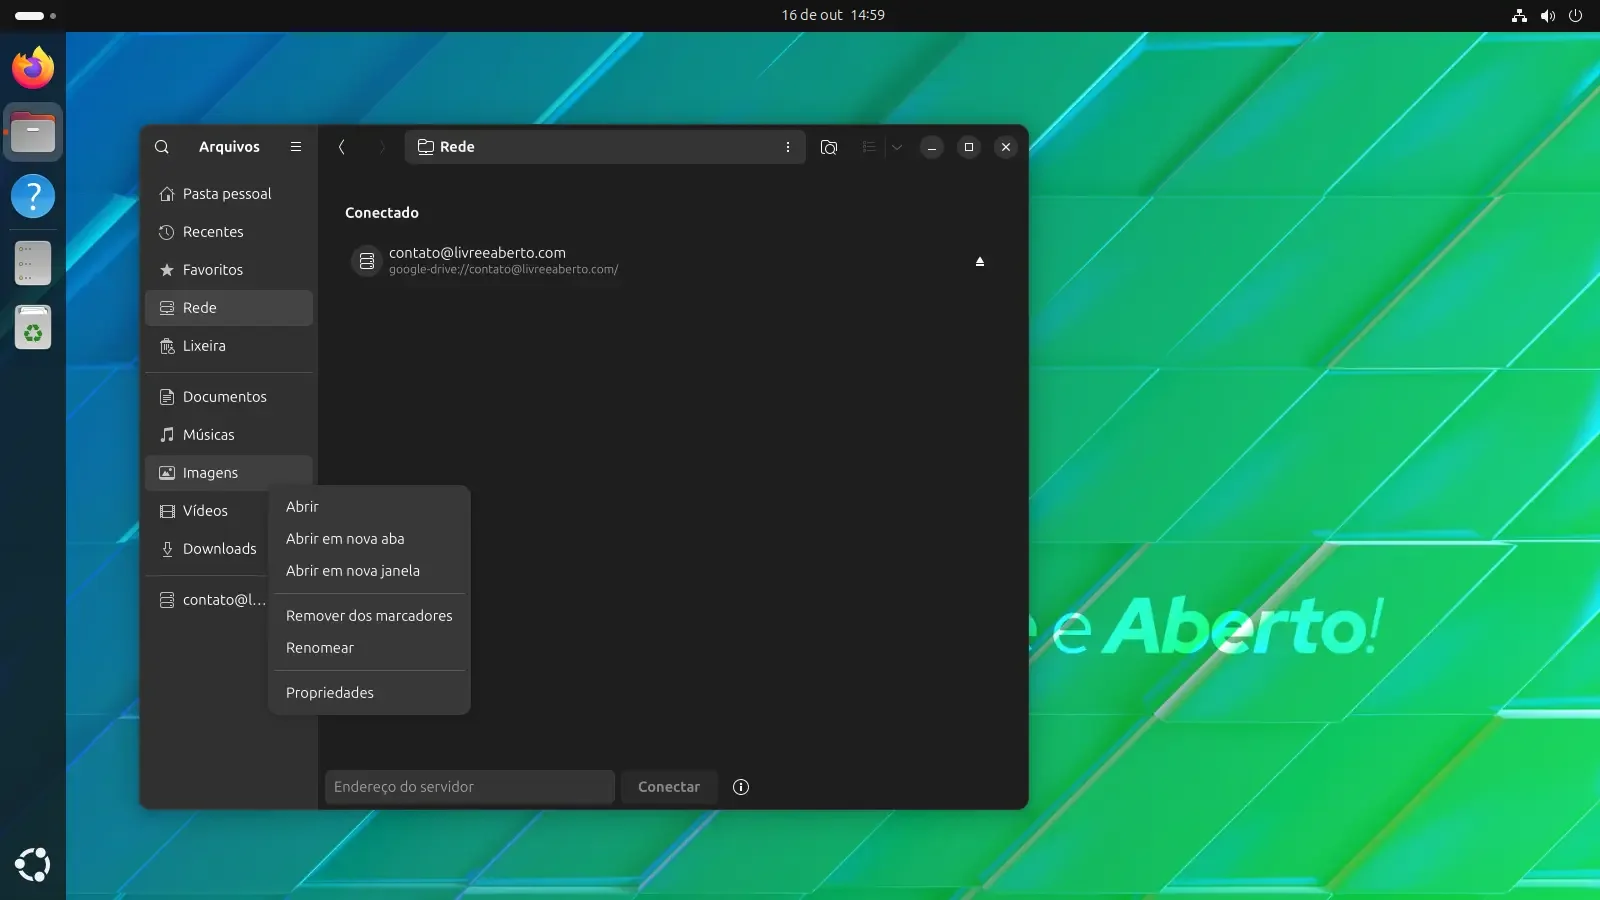
Task: Open Documentos bookmark
Action: [x=229, y=397]
